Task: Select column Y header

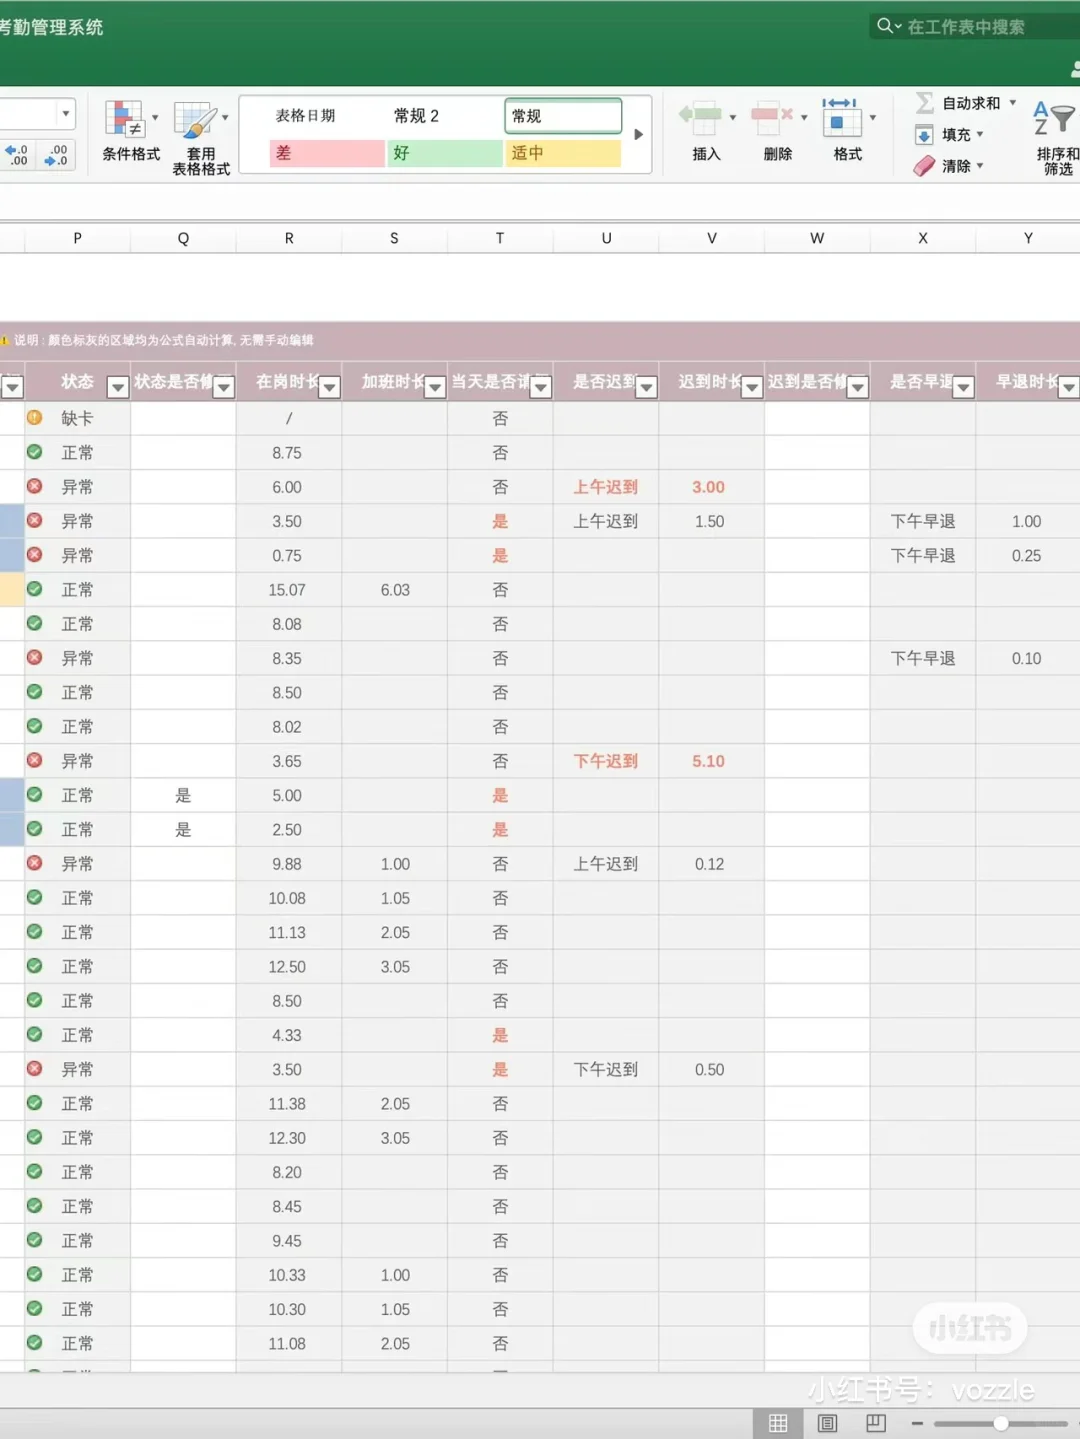Action: 1028,238
